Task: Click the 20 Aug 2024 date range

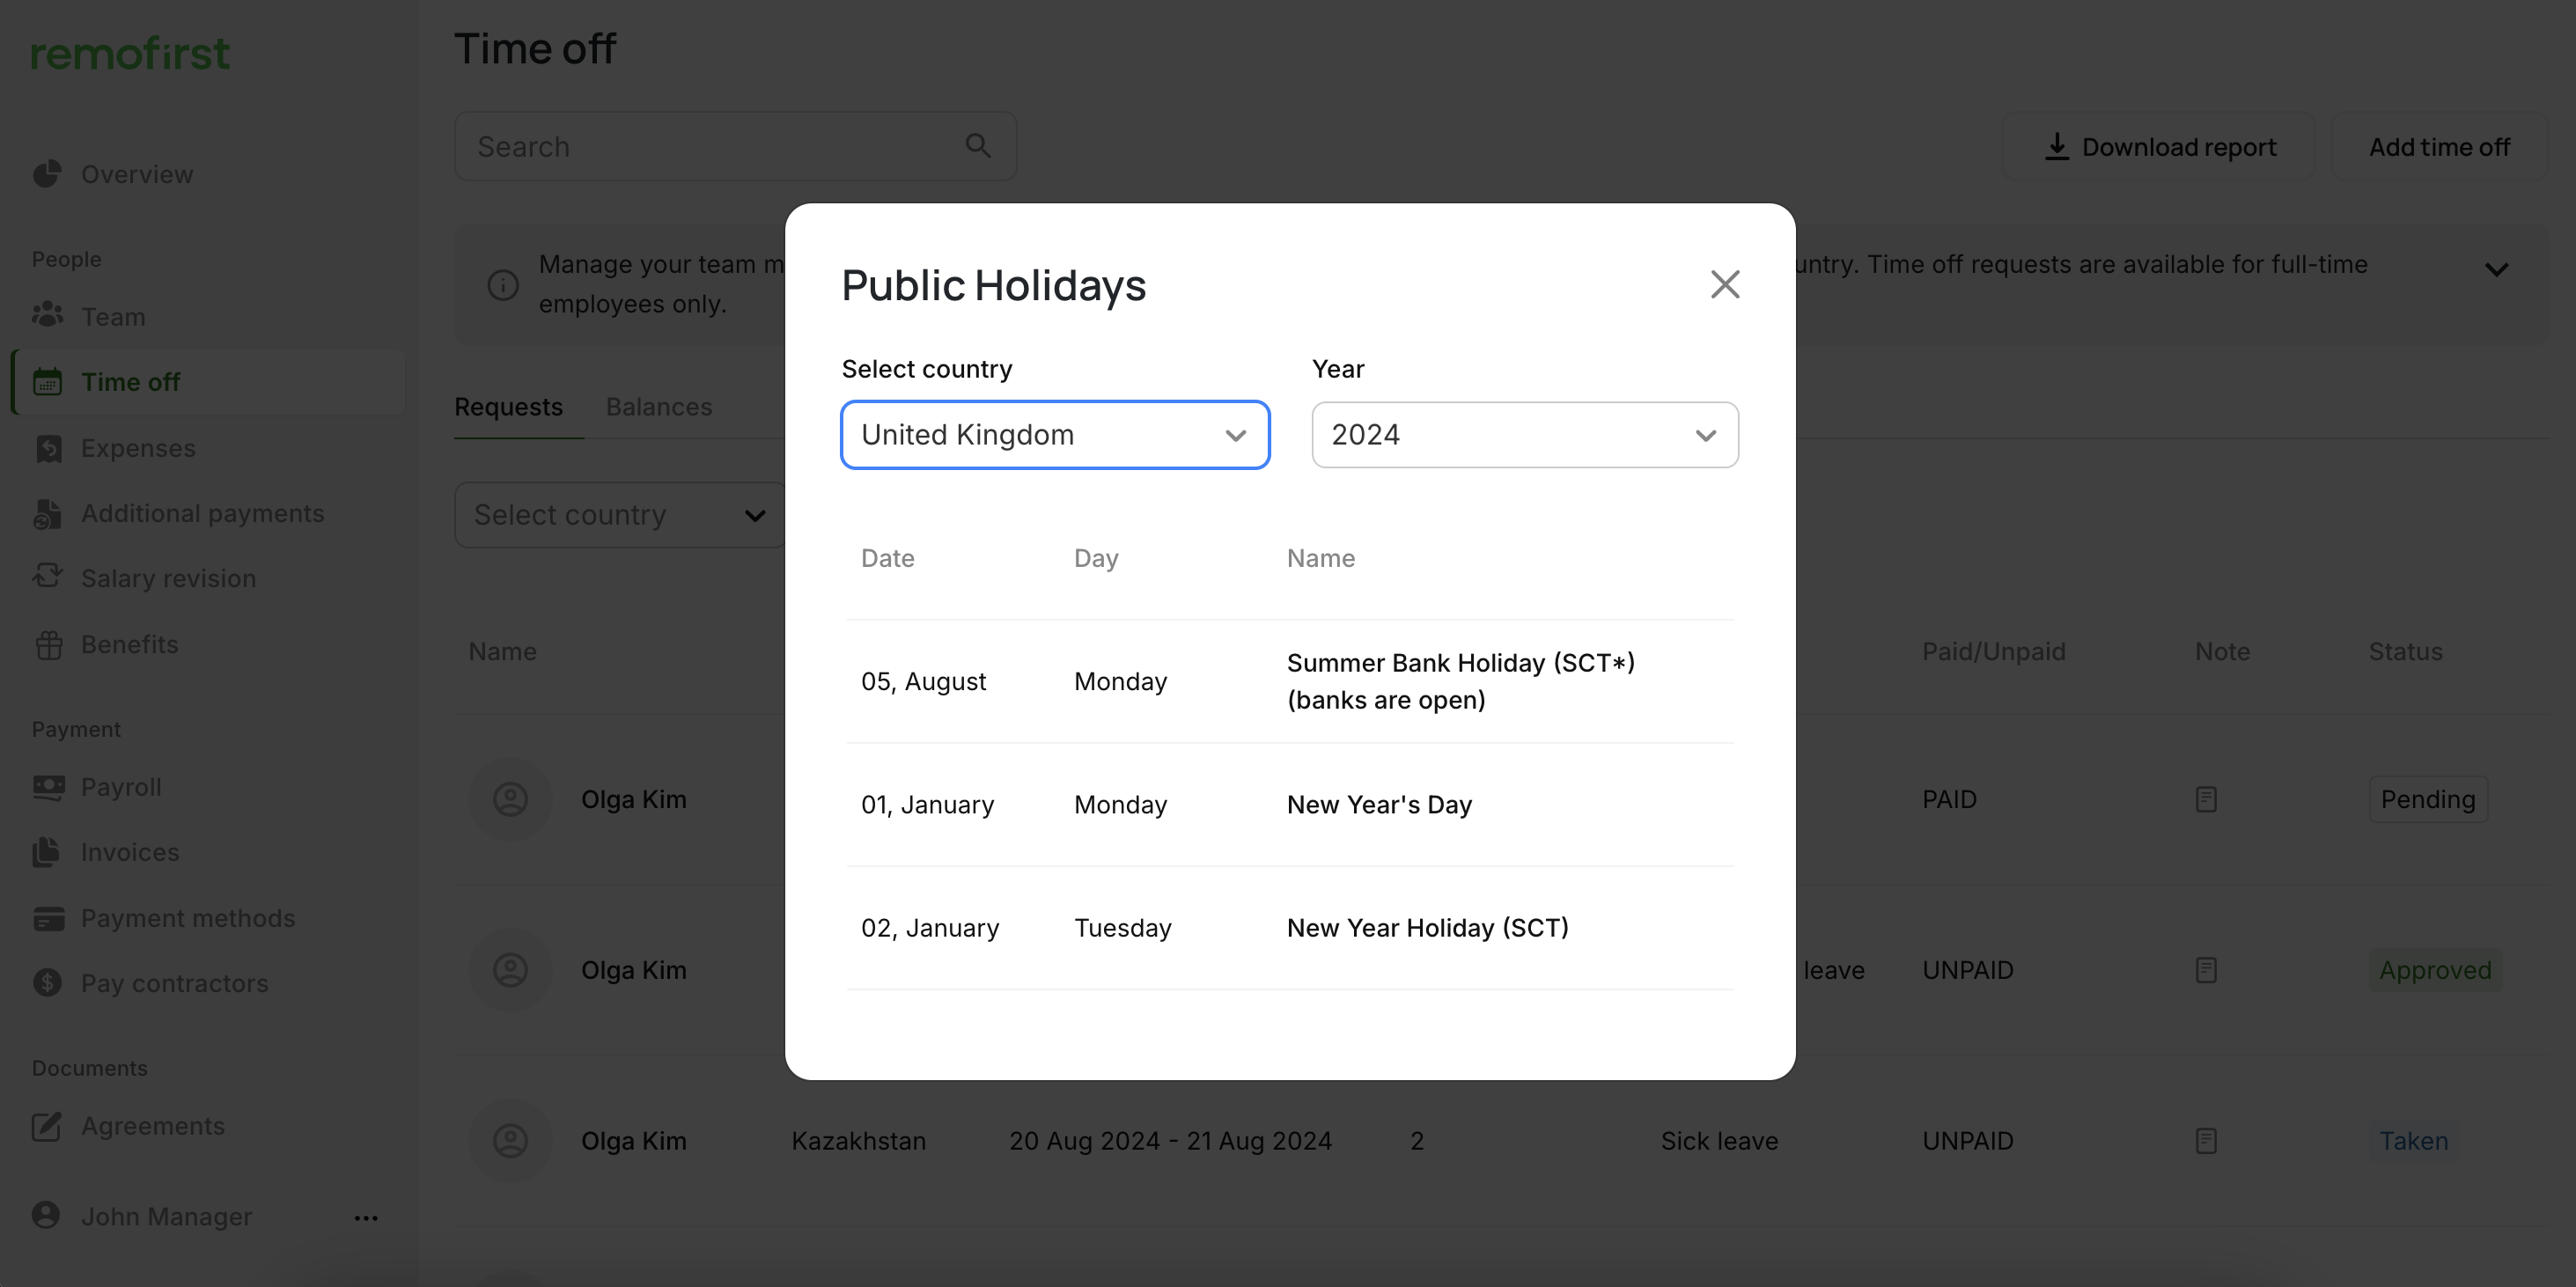Action: click(x=1170, y=1141)
